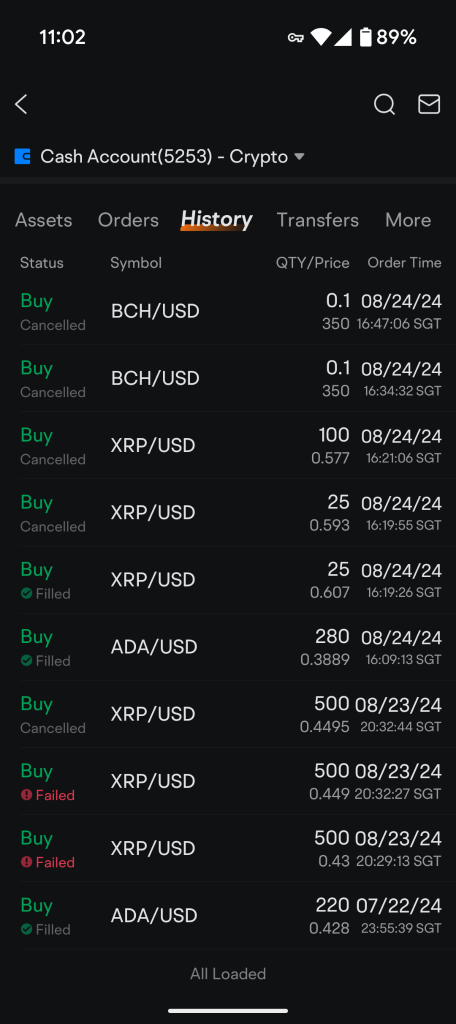The width and height of the screenshot is (456, 1024).
Task: Tap the blue wallet account icon
Action: pos(22,157)
